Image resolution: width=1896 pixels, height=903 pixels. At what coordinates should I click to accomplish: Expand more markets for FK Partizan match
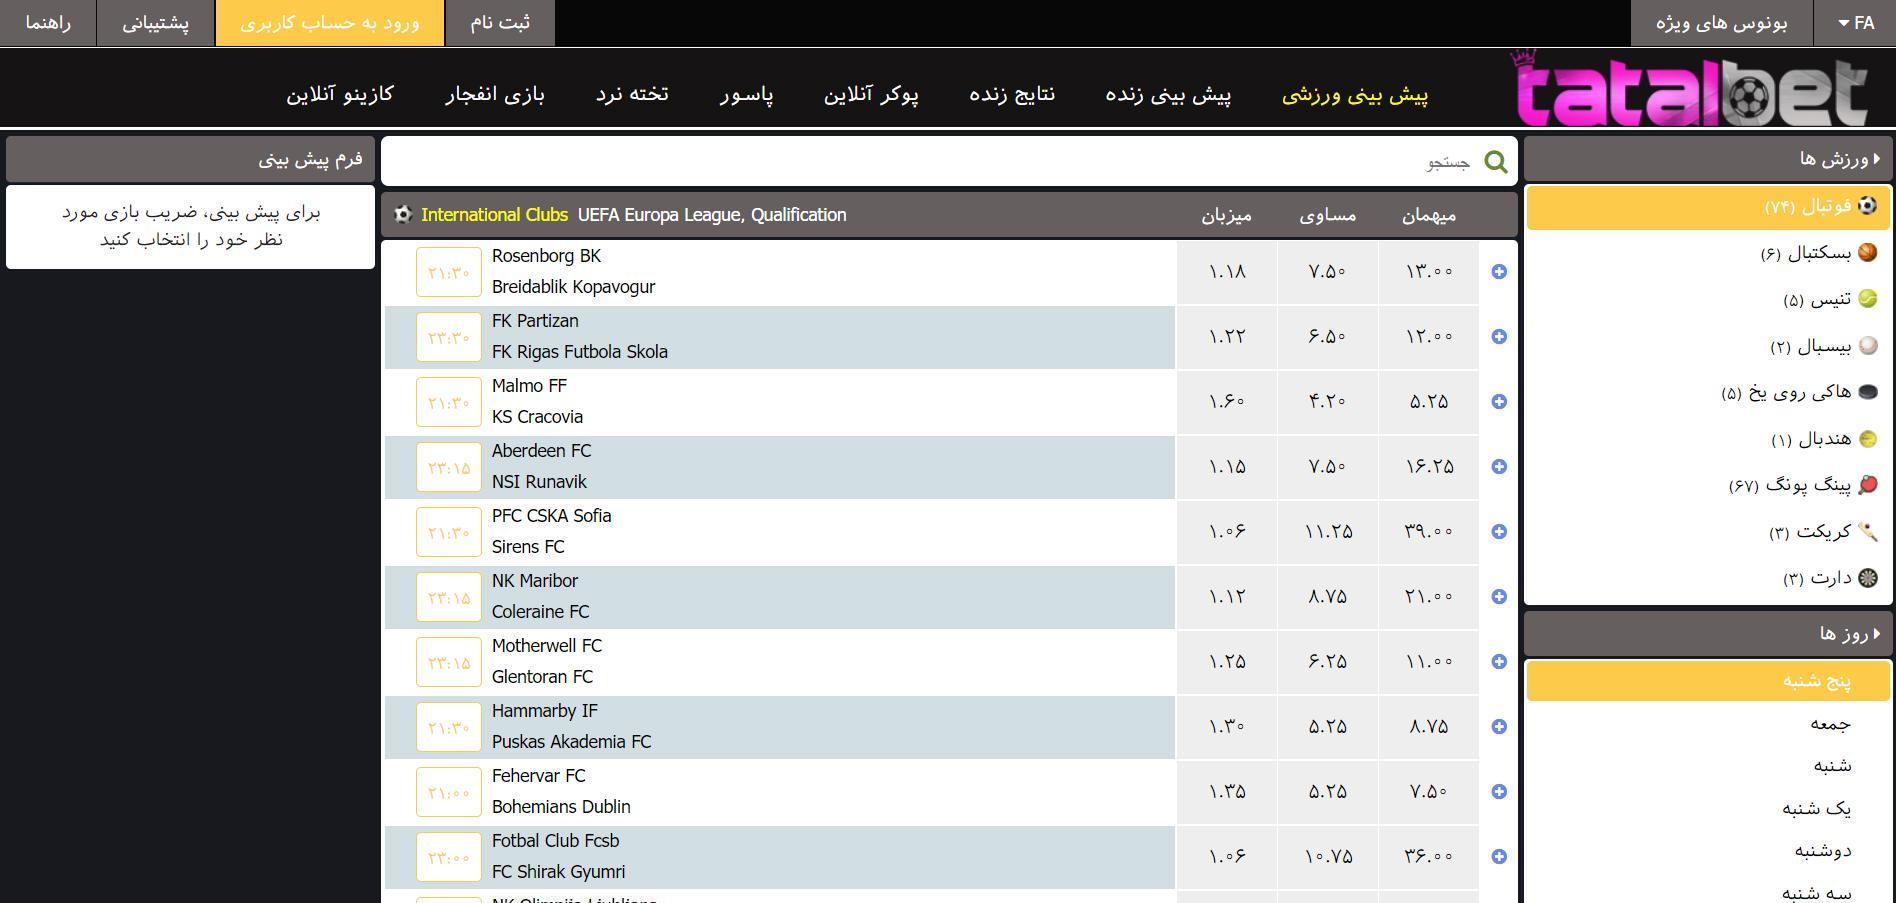[x=1499, y=336]
